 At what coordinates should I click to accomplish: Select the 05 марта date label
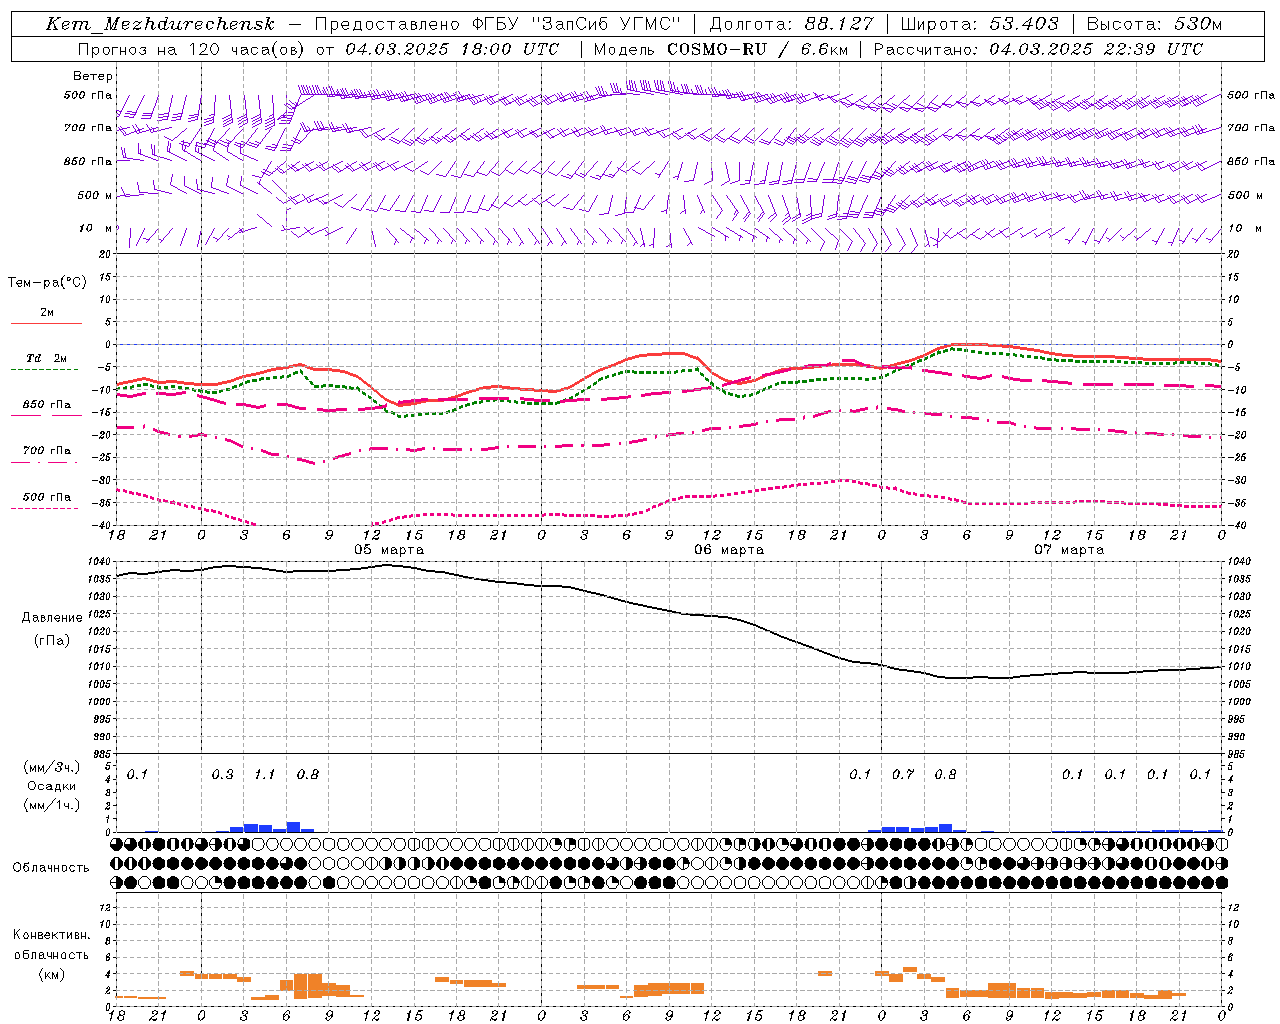pos(389,550)
